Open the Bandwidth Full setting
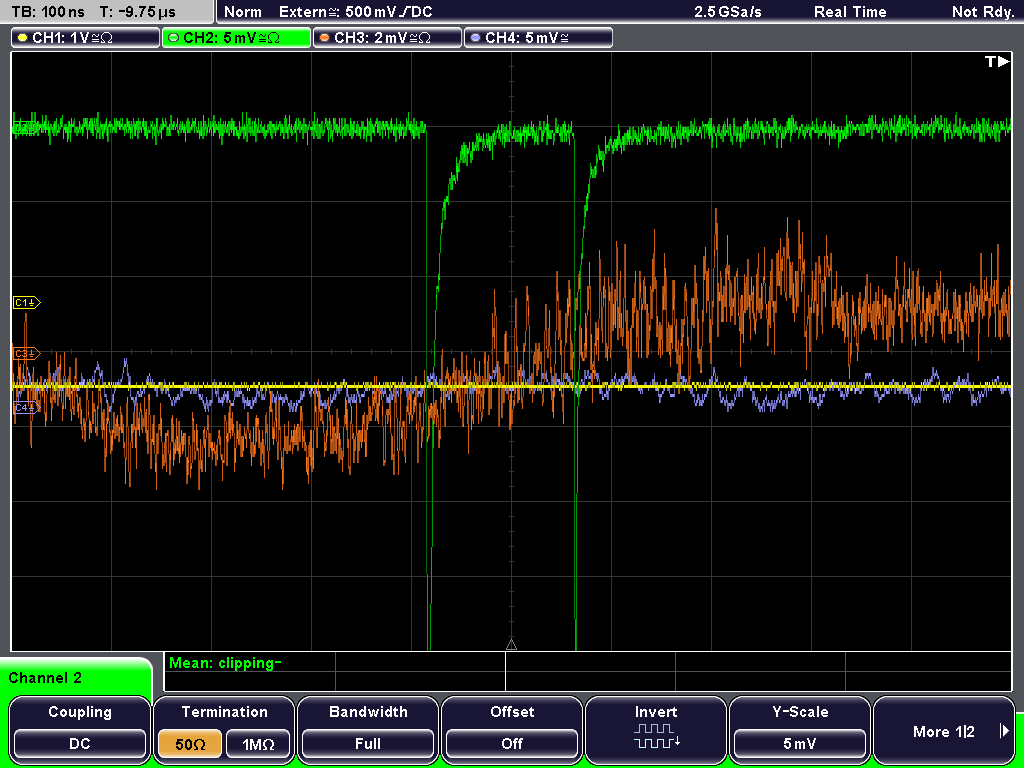The height and width of the screenshot is (768, 1024). (x=368, y=729)
